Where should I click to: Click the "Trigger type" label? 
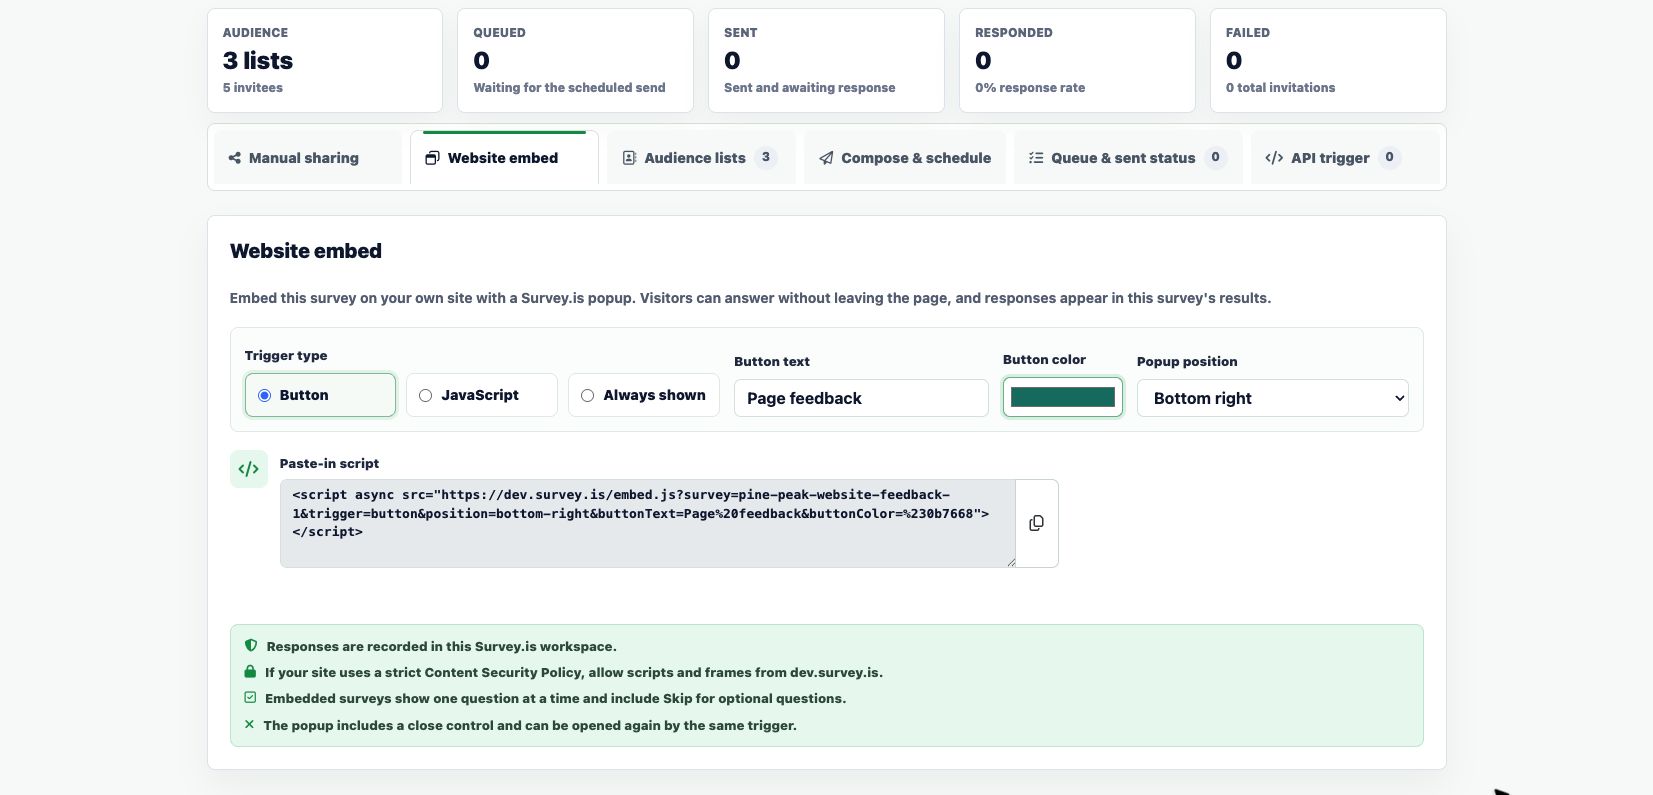[x=286, y=355]
